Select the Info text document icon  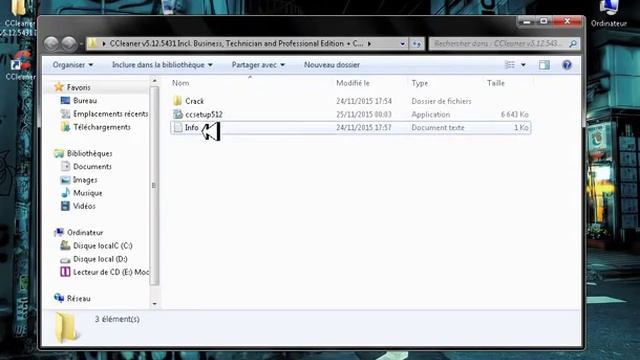click(x=178, y=127)
